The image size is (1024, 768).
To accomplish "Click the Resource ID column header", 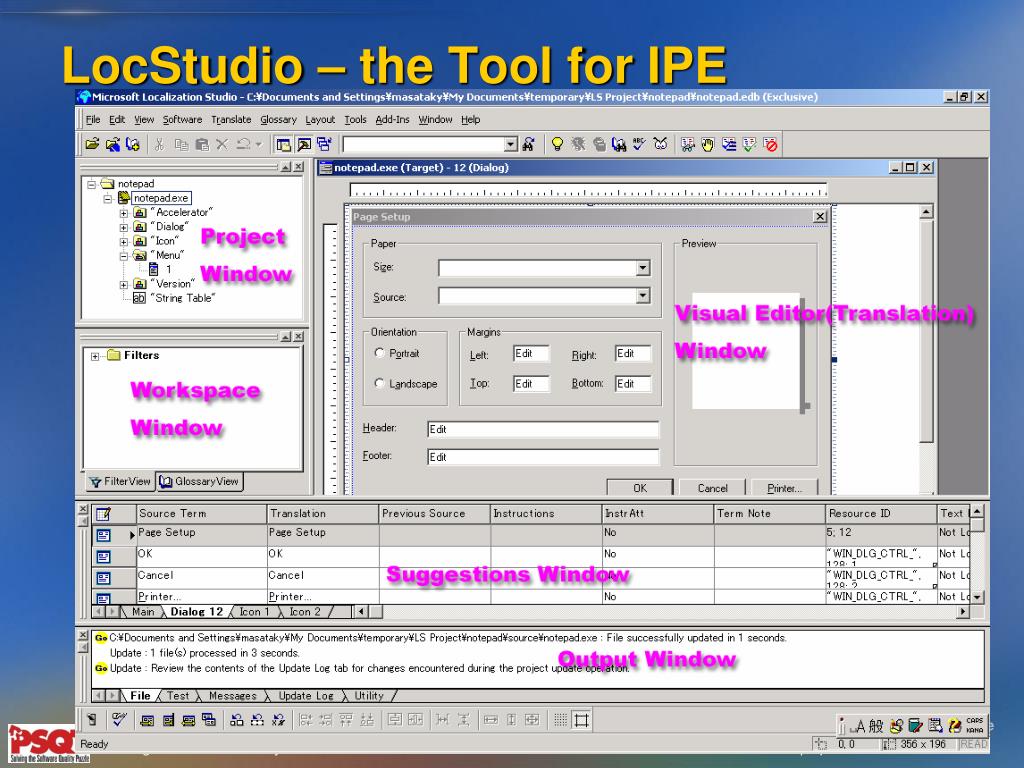I will pyautogui.click(x=881, y=514).
